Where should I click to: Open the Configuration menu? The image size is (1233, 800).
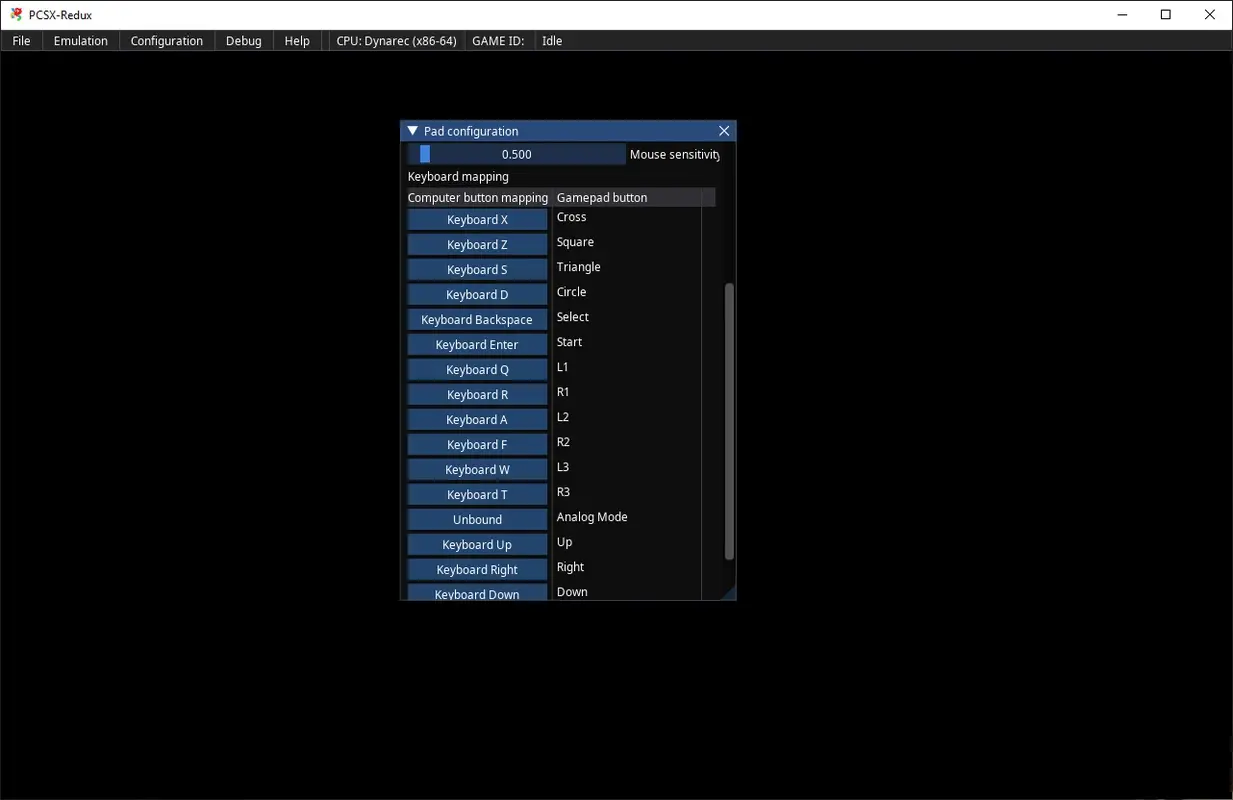[x=166, y=41]
